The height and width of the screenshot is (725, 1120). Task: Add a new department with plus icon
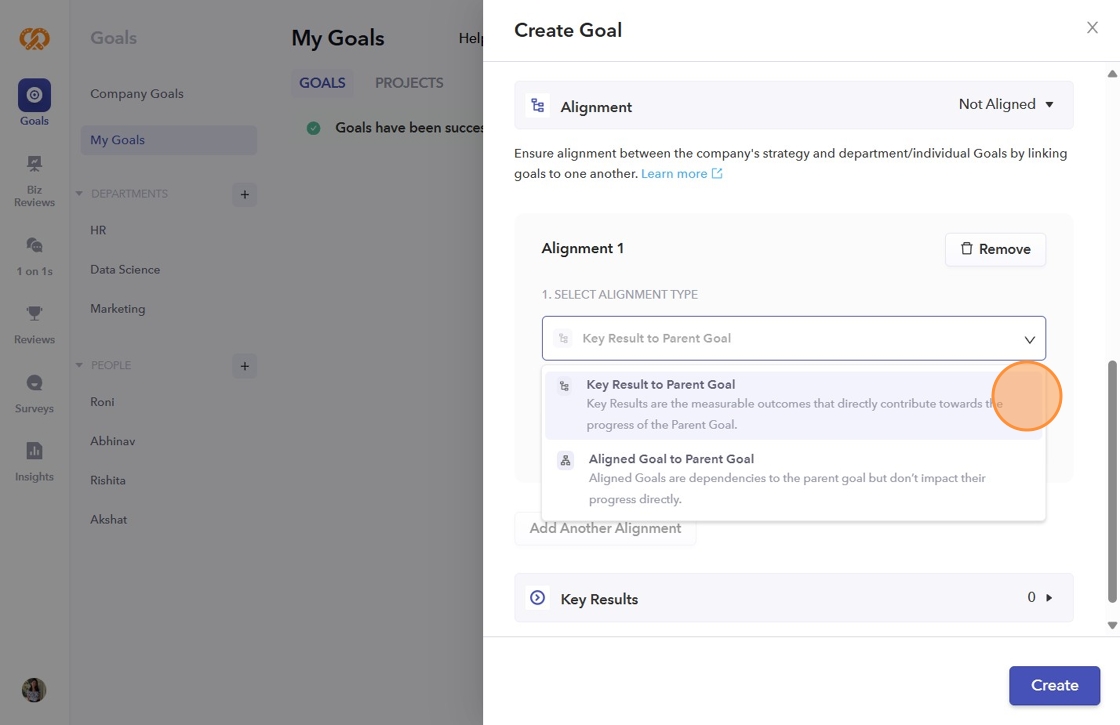pyautogui.click(x=244, y=194)
